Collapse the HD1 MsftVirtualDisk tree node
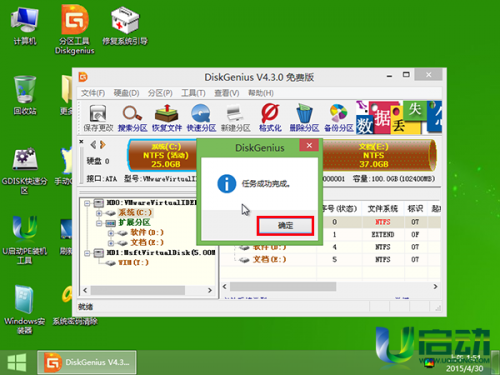 click(x=87, y=253)
